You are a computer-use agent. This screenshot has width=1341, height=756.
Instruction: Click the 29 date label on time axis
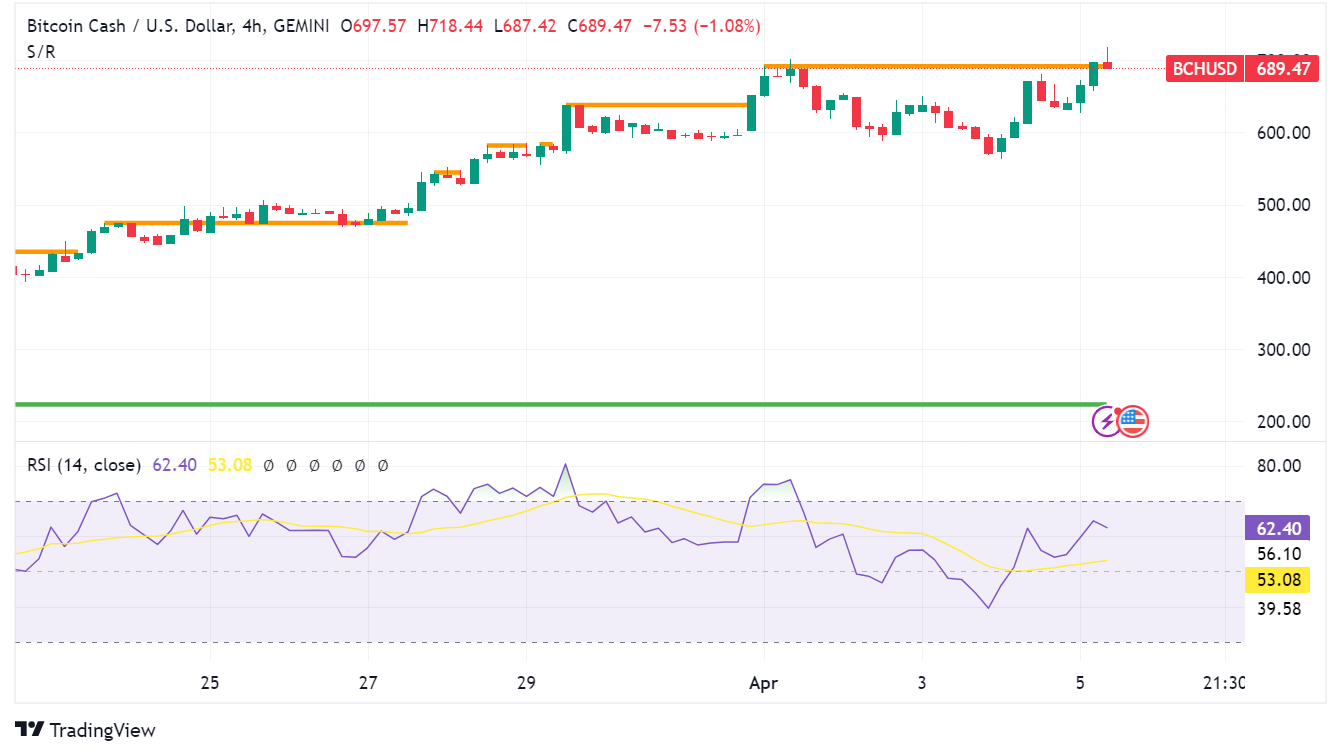point(526,683)
